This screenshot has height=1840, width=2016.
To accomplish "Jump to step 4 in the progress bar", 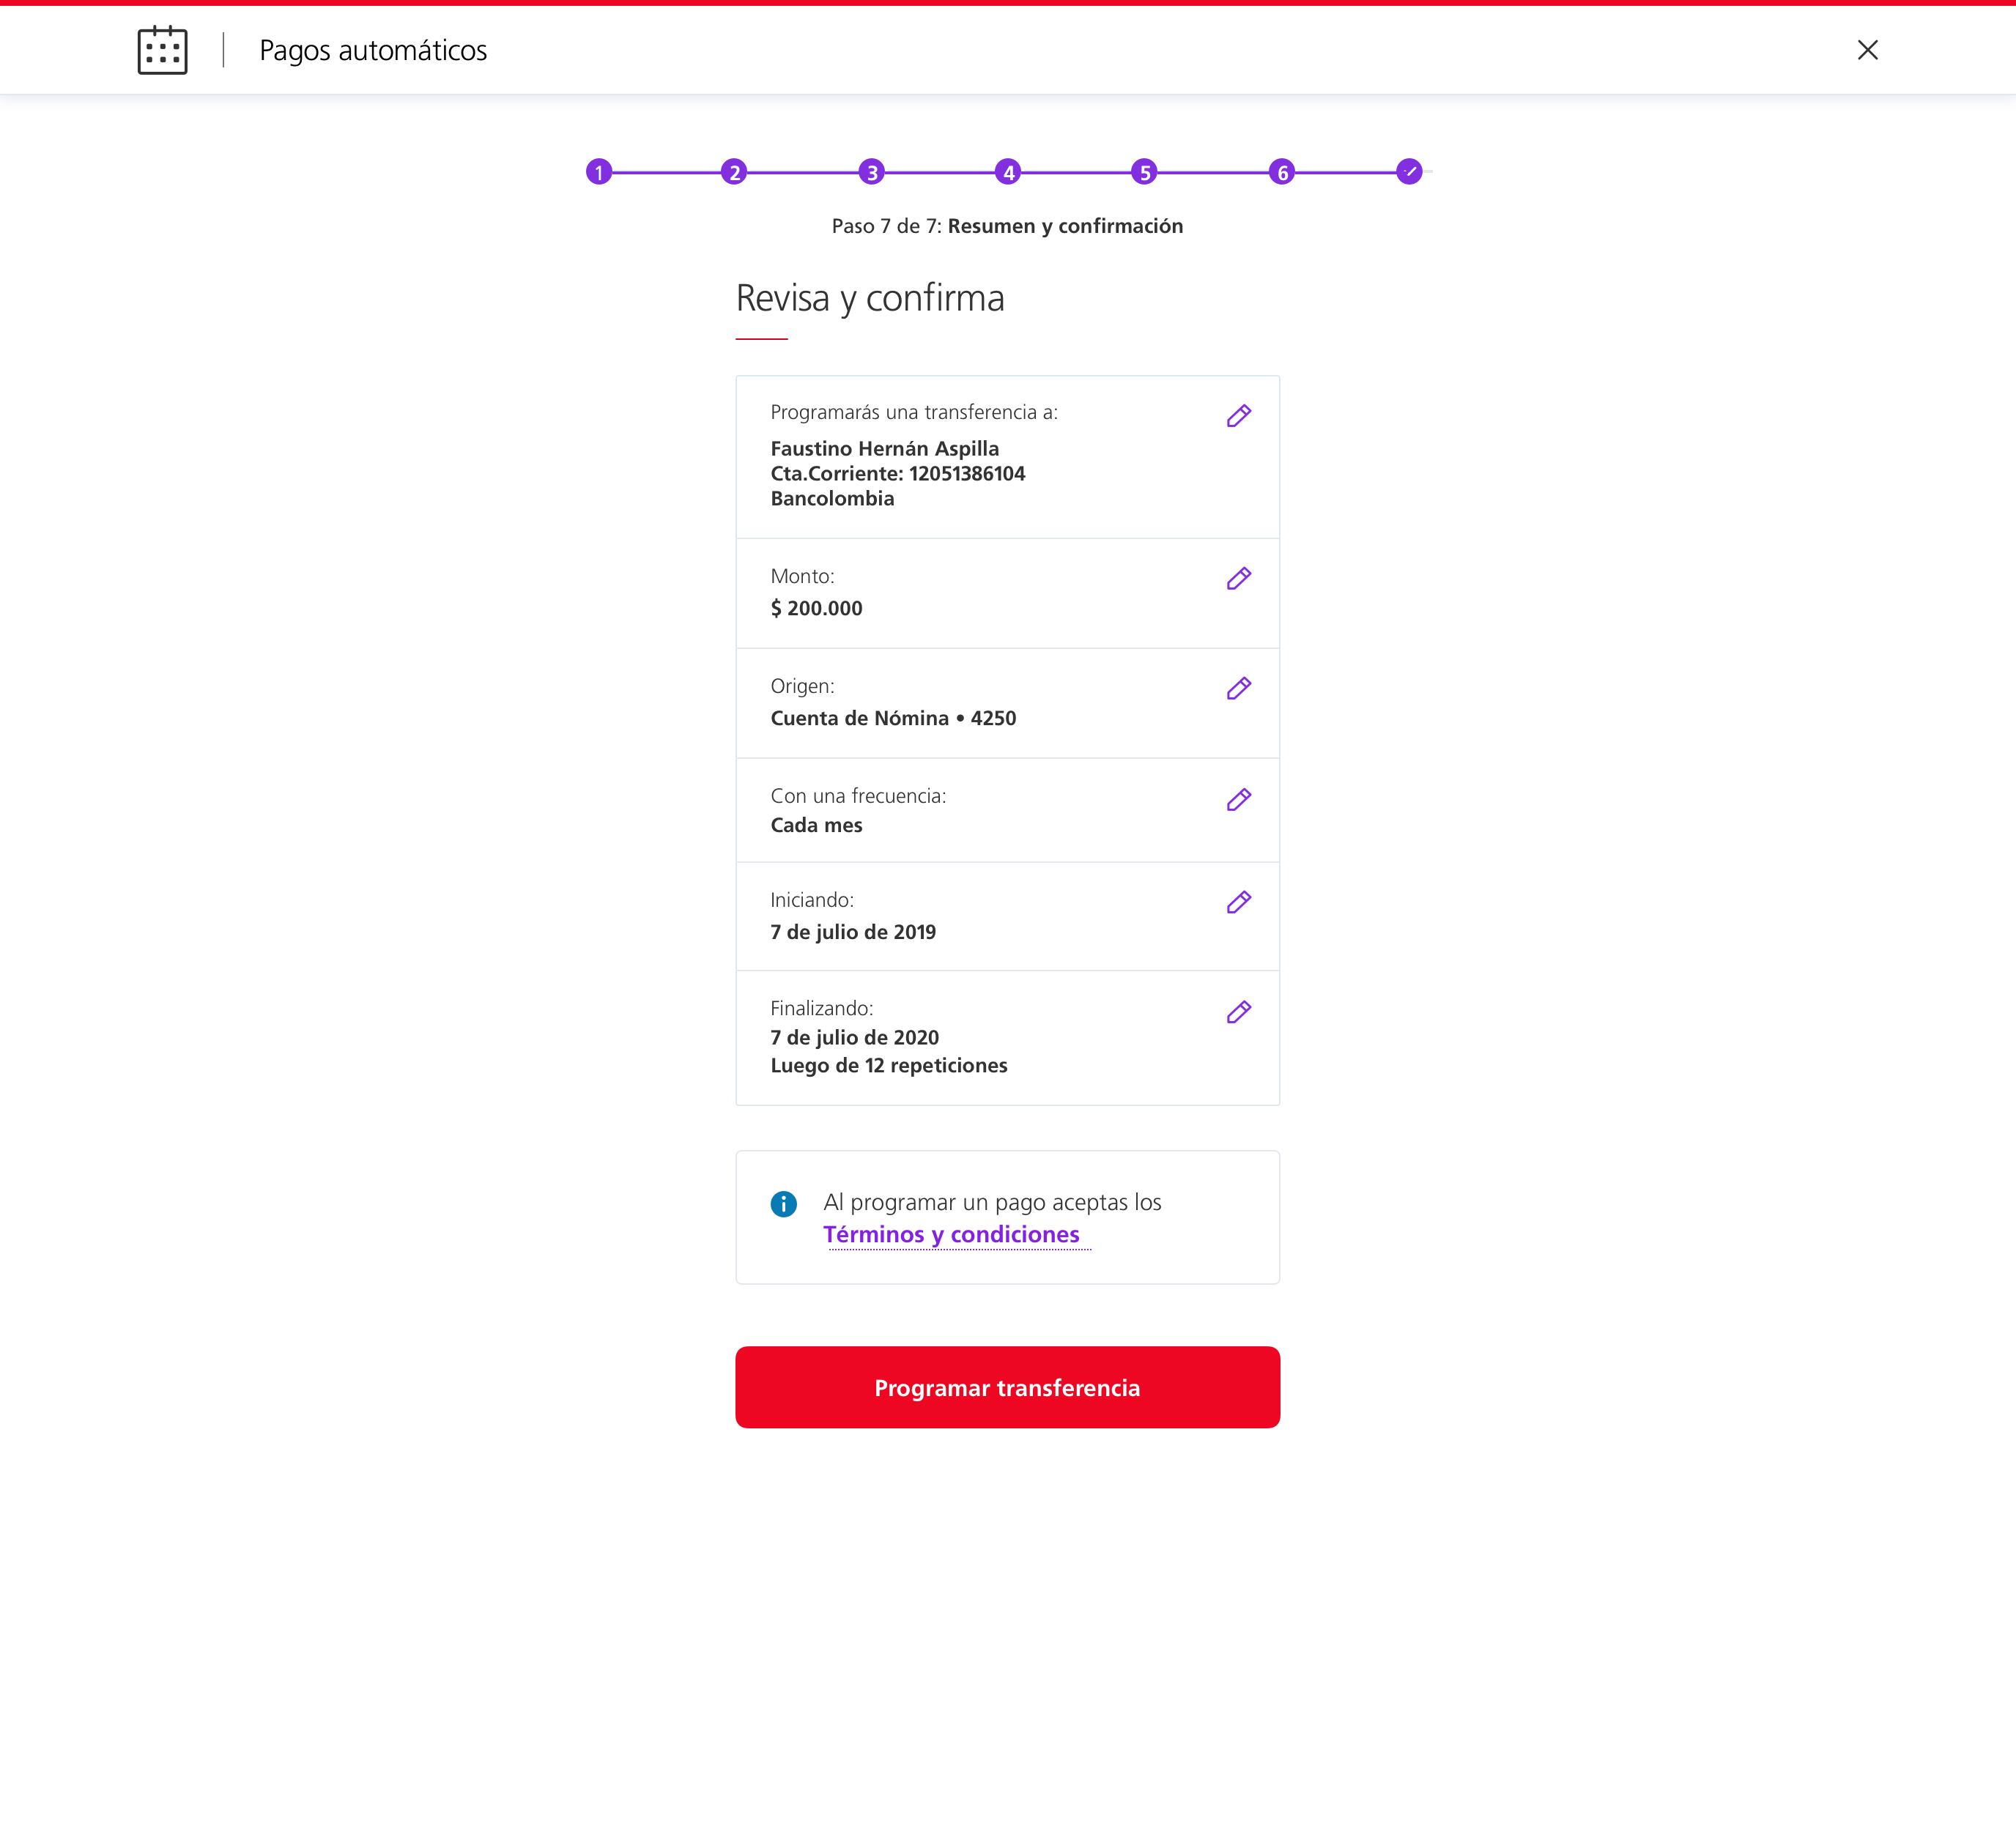I will tap(1008, 172).
